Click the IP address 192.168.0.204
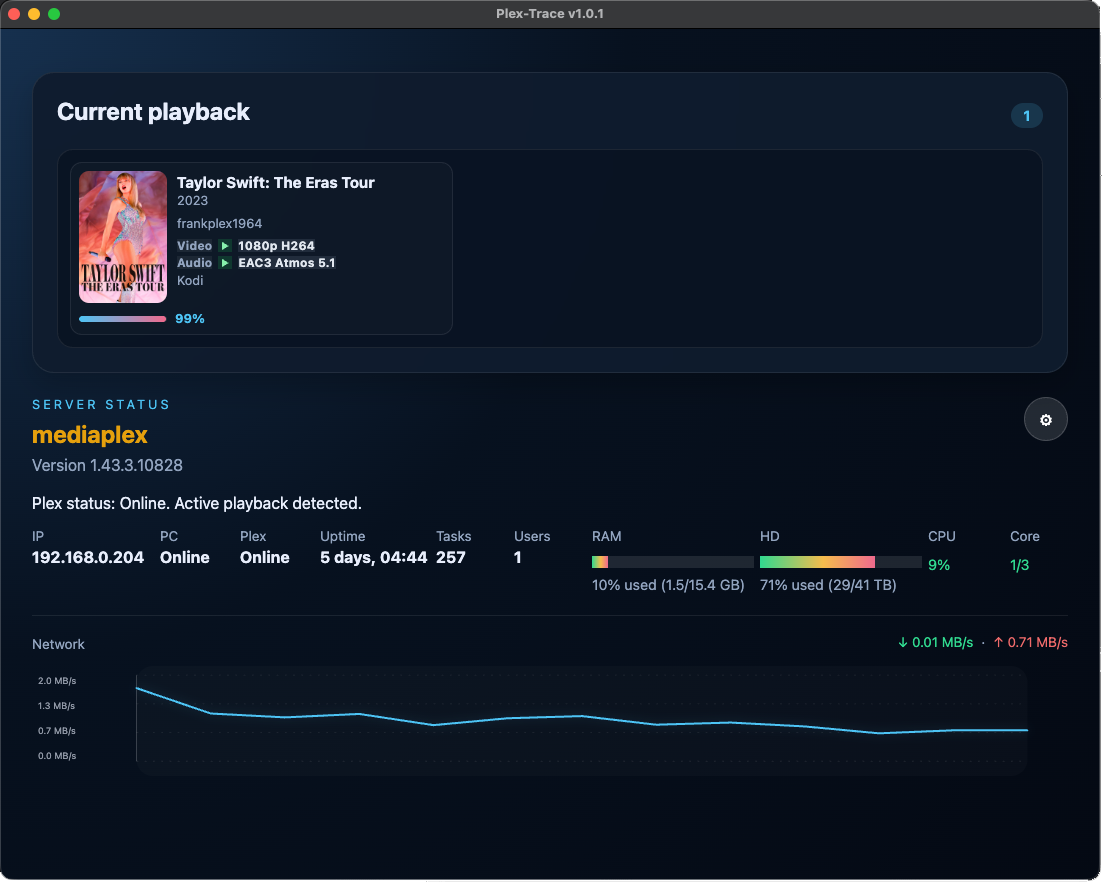1102x882 pixels. point(88,557)
